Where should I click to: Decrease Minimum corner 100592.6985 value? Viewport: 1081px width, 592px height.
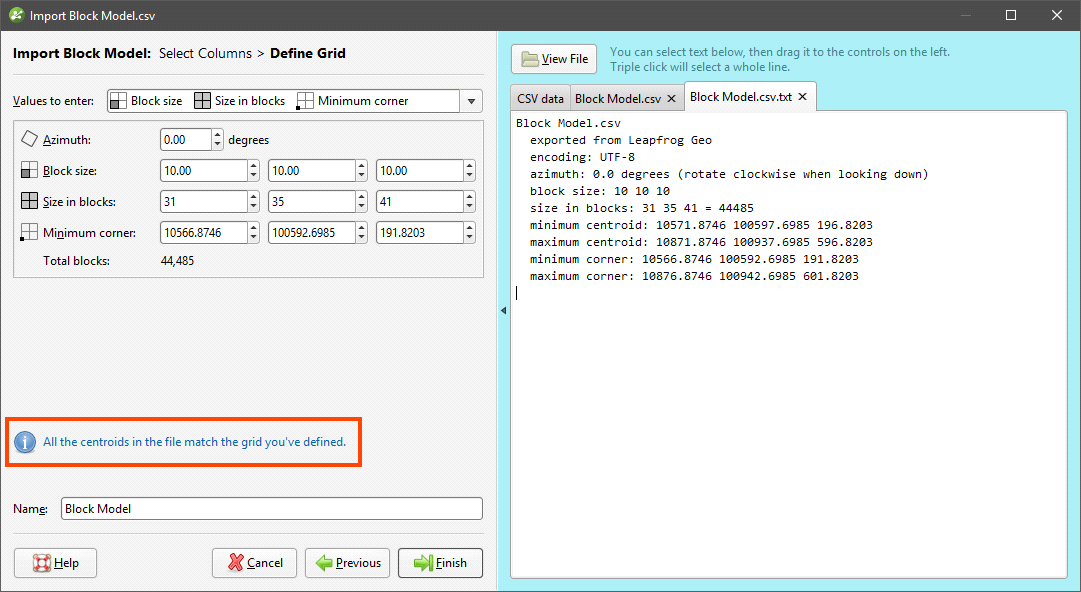point(362,238)
